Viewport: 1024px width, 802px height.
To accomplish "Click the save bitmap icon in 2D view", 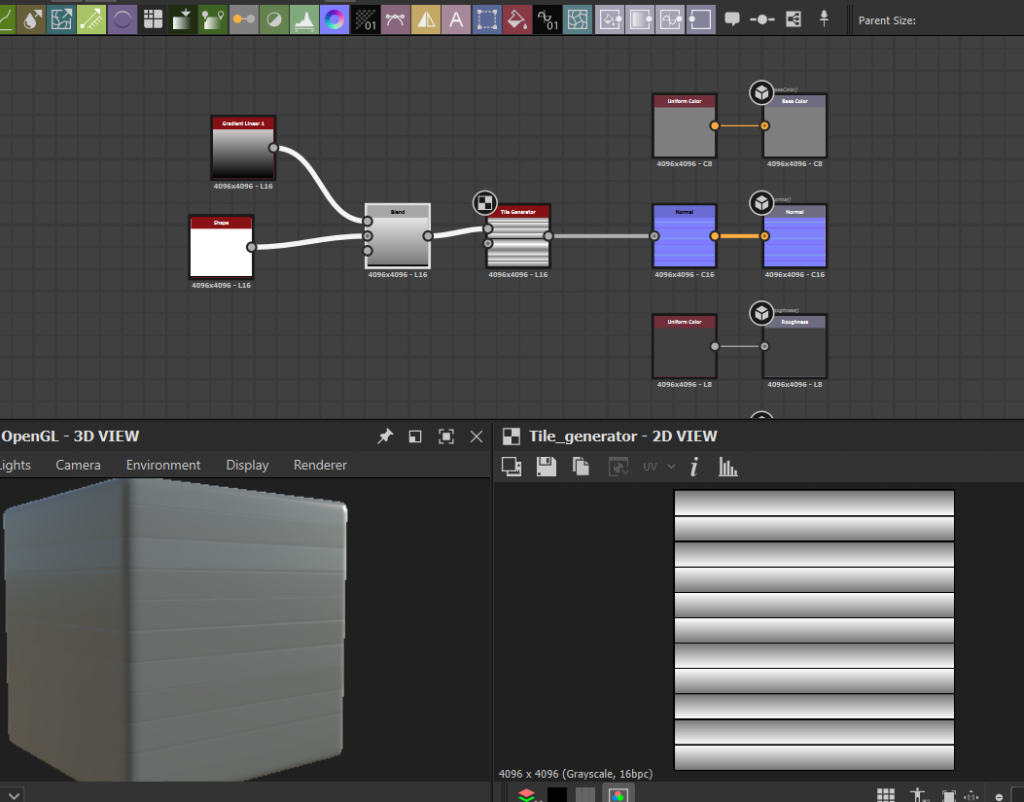I will 546,466.
